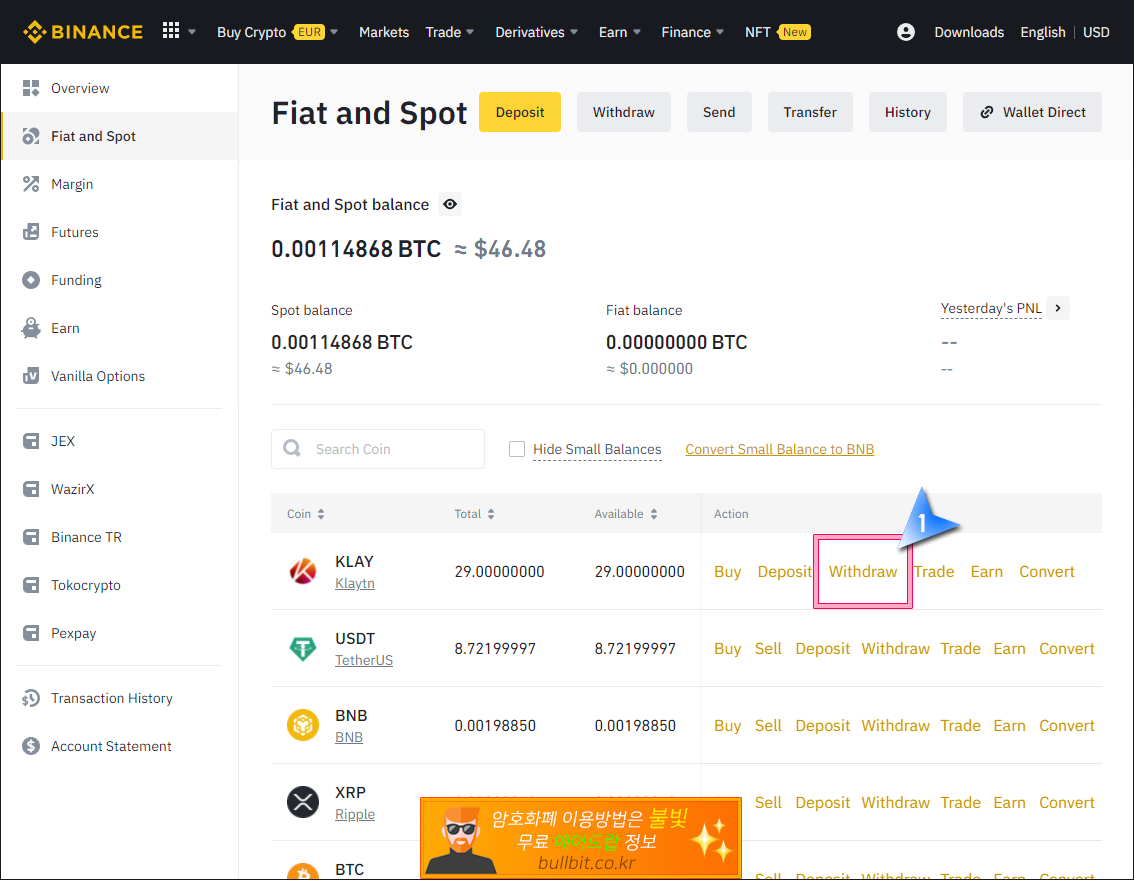Viewport: 1134px width, 880px height.
Task: Expand the apps grid dropdown arrow
Action: click(192, 32)
